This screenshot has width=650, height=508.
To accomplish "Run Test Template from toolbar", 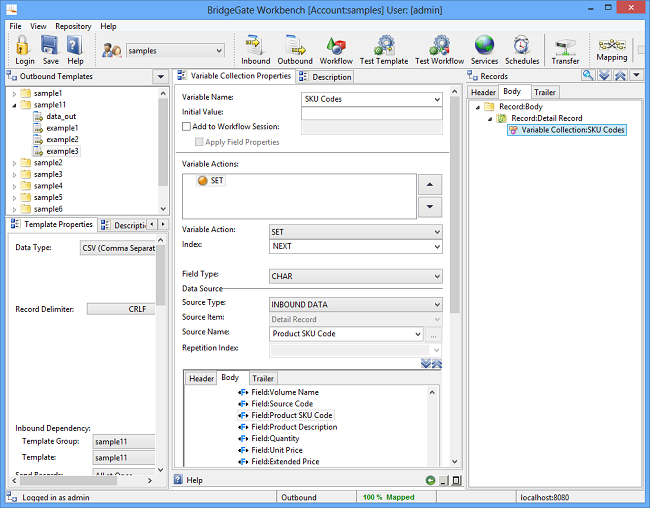I will click(x=384, y=48).
